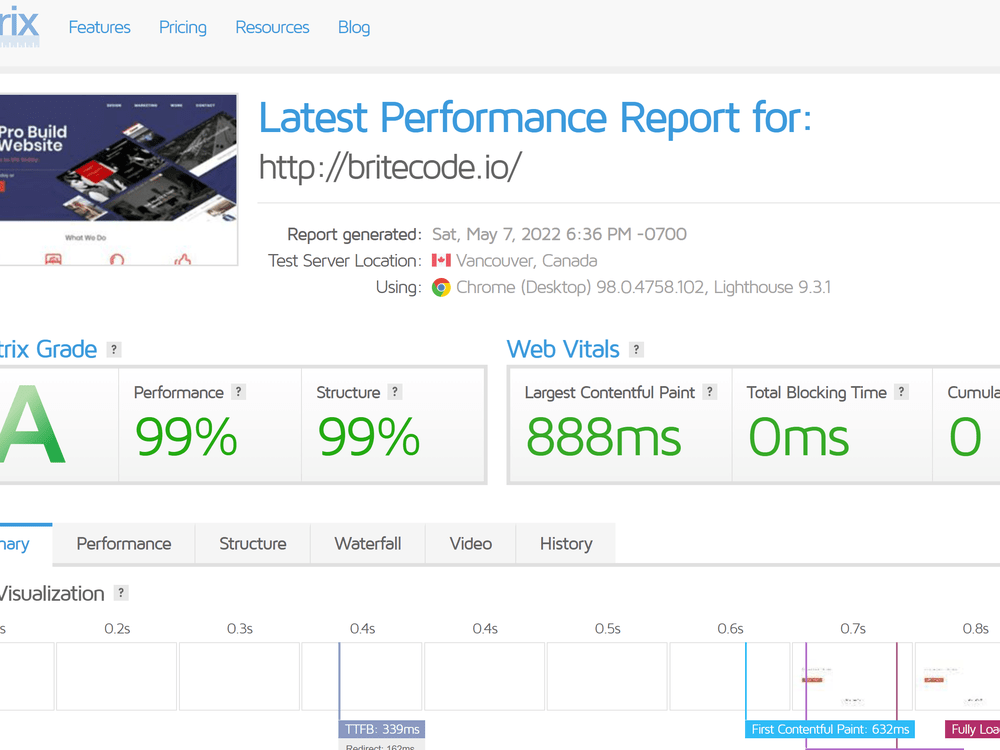Click help icon beside Largest Contentful Paint

pyautogui.click(x=710, y=392)
